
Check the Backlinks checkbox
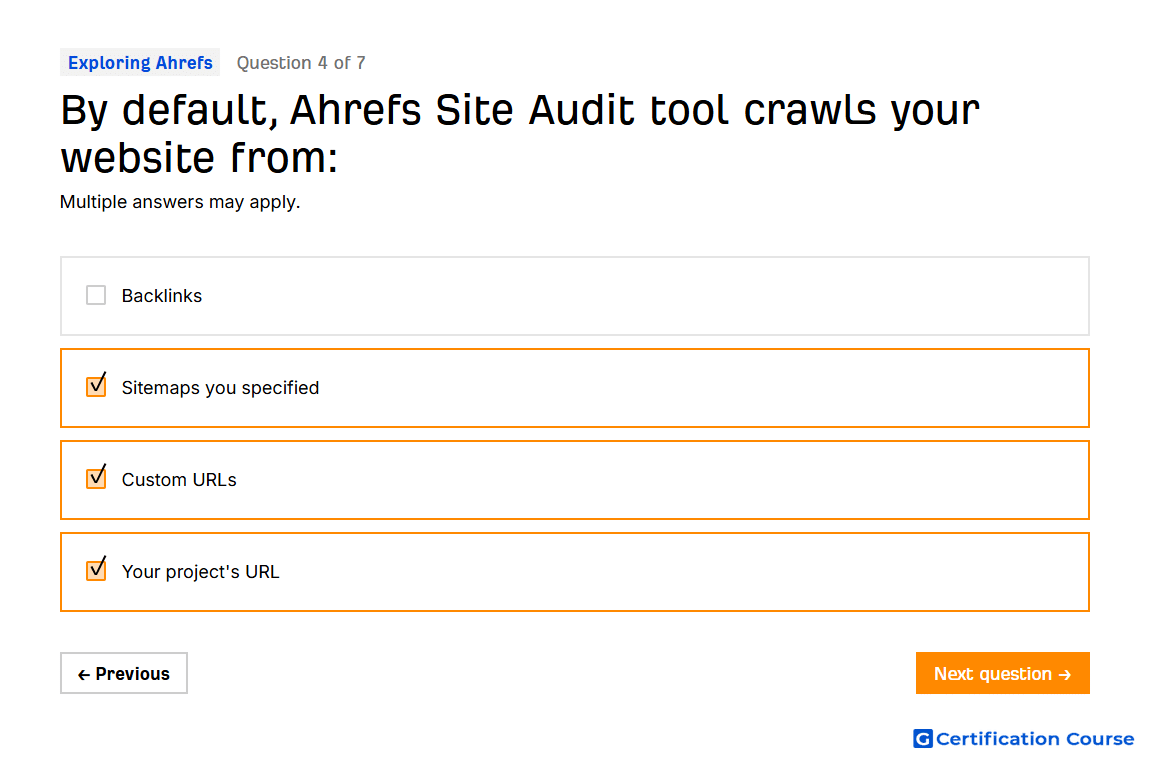pos(96,295)
